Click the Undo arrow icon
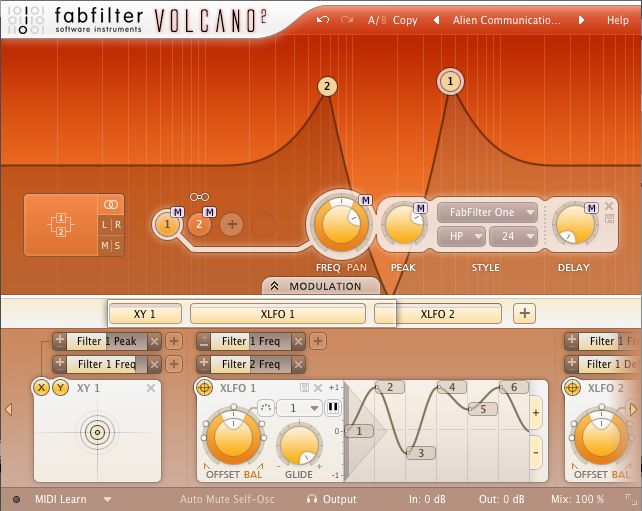The image size is (642, 511). 323,20
